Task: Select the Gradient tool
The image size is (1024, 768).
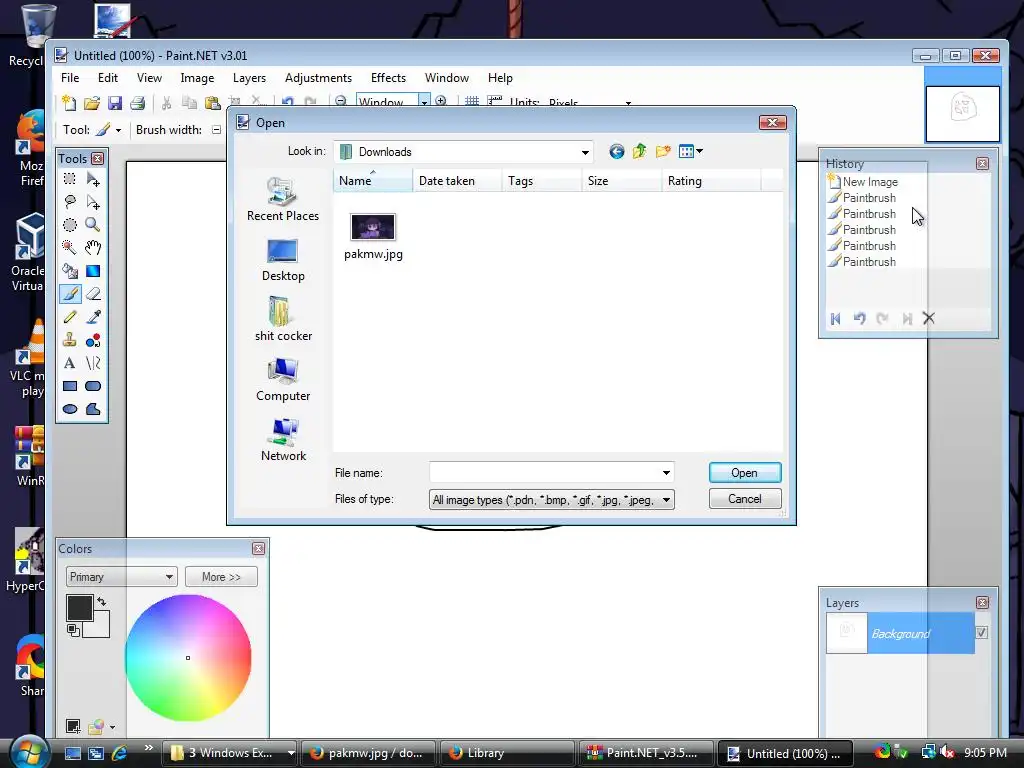Action: click(93, 271)
